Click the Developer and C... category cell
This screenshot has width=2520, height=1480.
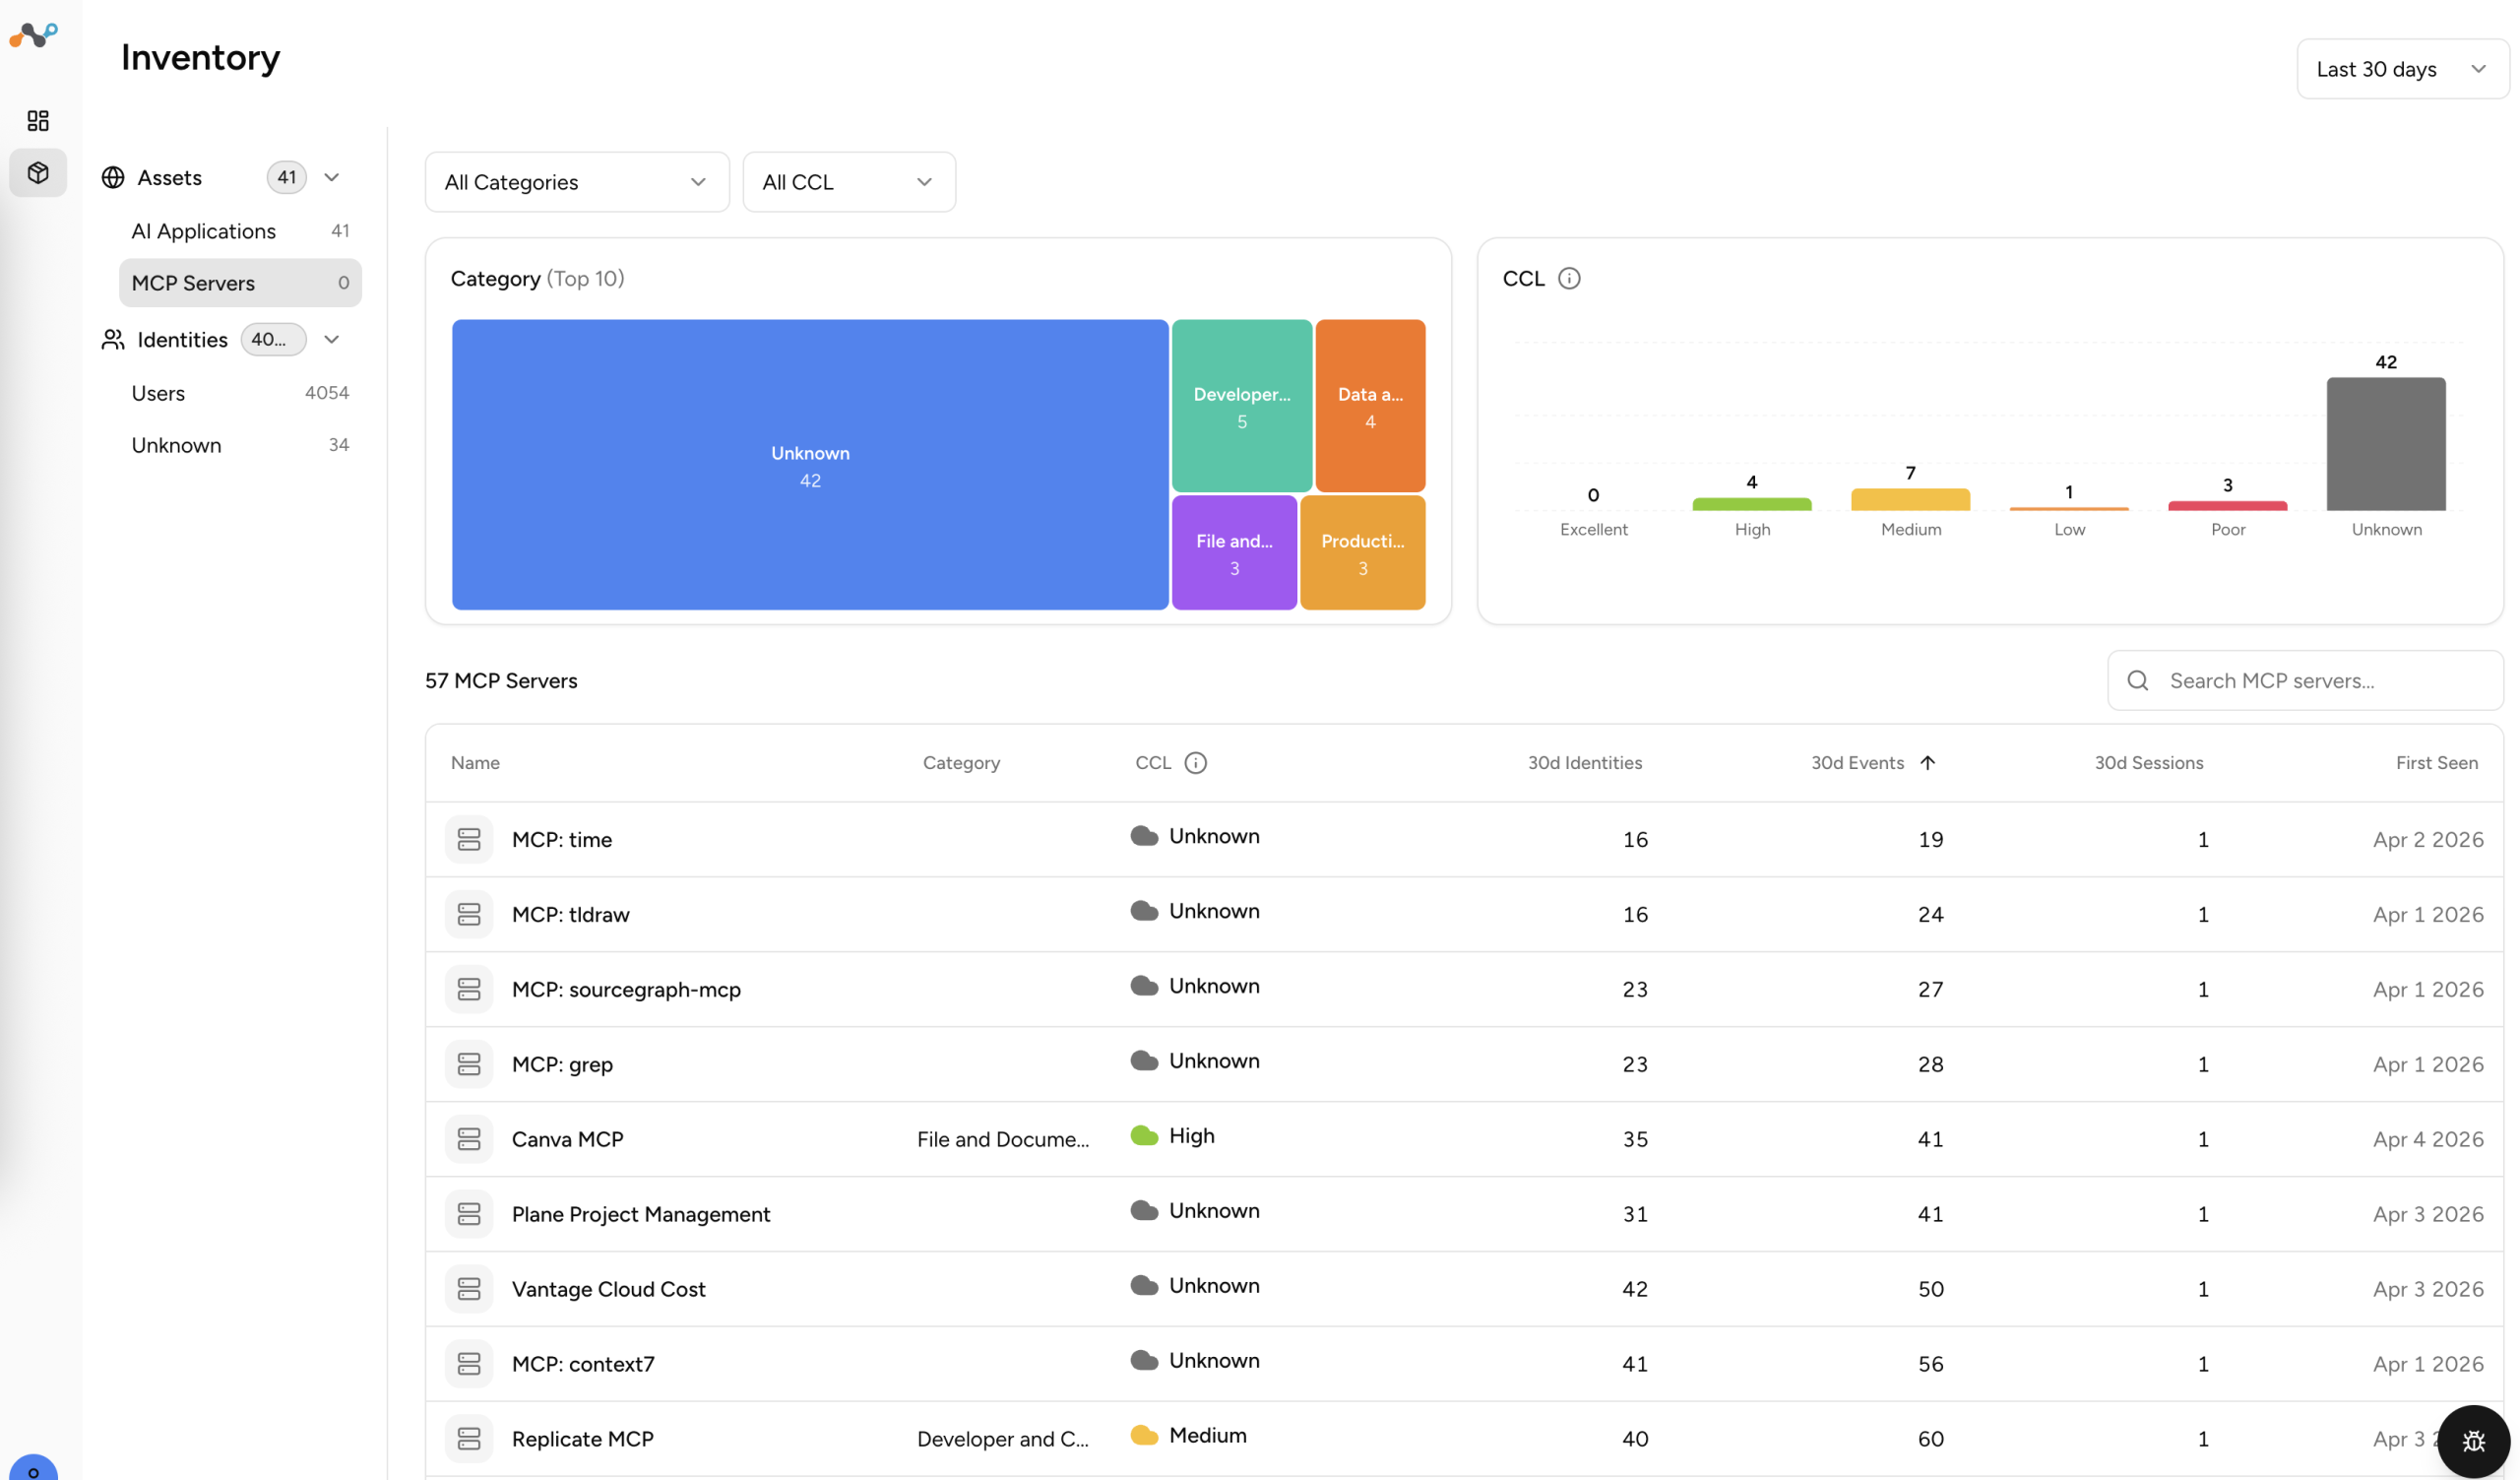pyautogui.click(x=1003, y=1439)
